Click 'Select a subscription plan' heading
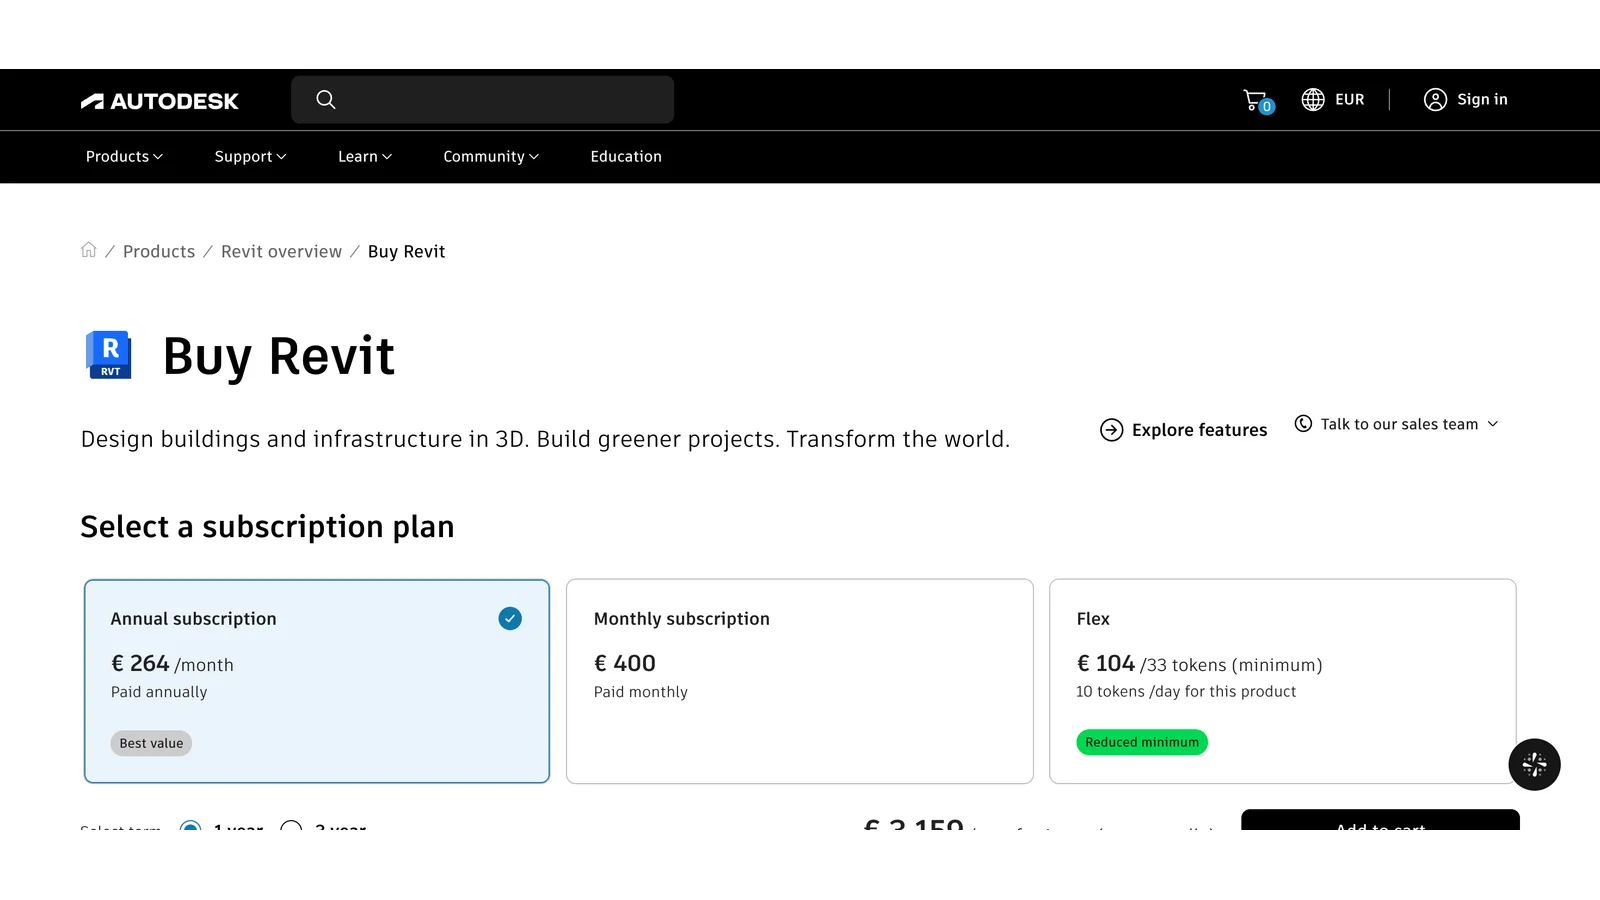 click(x=267, y=527)
